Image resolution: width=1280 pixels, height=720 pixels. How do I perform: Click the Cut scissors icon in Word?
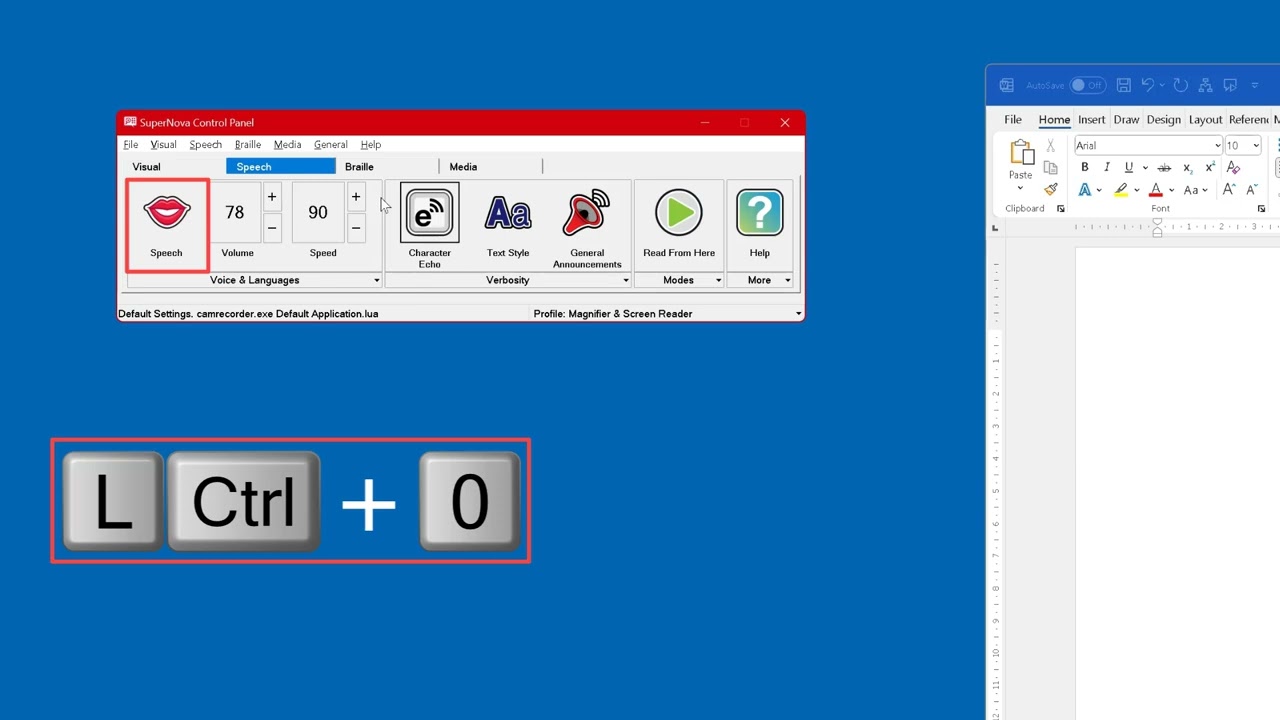[x=1051, y=146]
